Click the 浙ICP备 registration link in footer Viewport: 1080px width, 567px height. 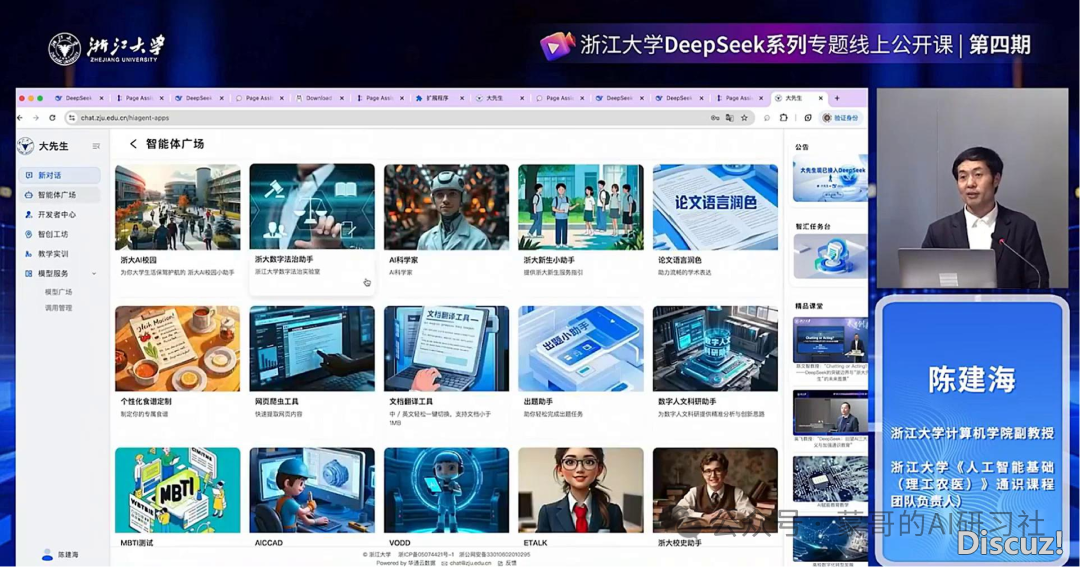tap(426, 555)
